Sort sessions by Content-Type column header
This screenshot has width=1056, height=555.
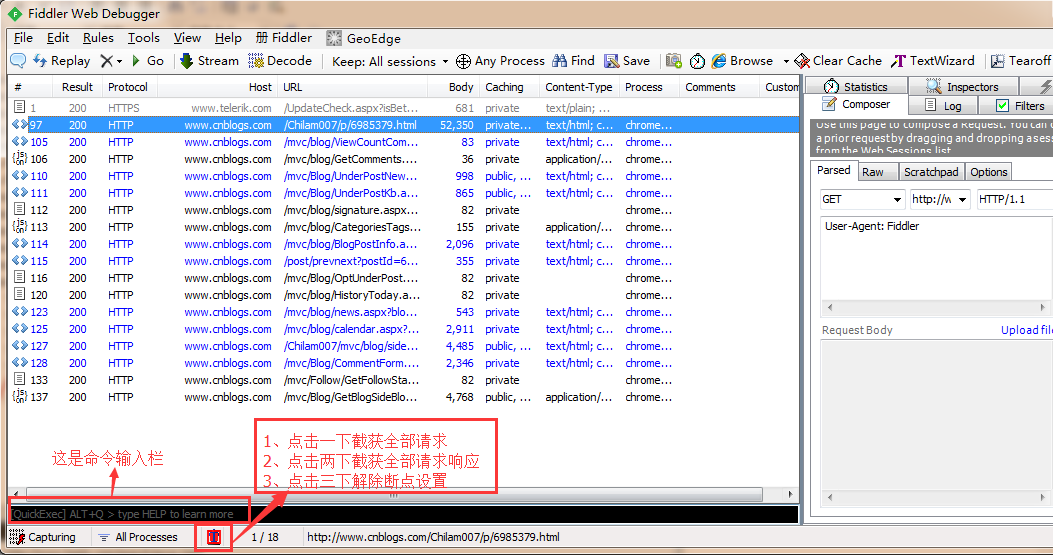point(579,87)
